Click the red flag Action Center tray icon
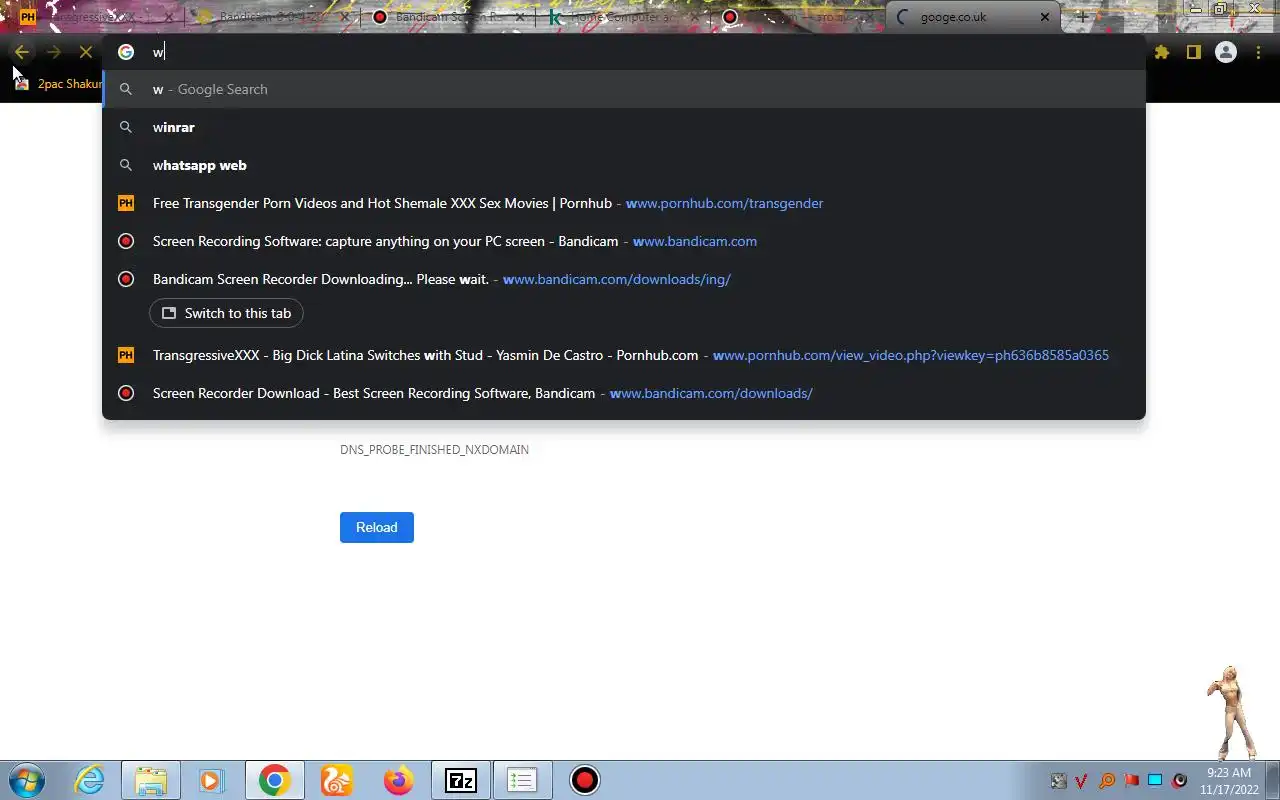The height and width of the screenshot is (800, 1280). pyautogui.click(x=1131, y=781)
